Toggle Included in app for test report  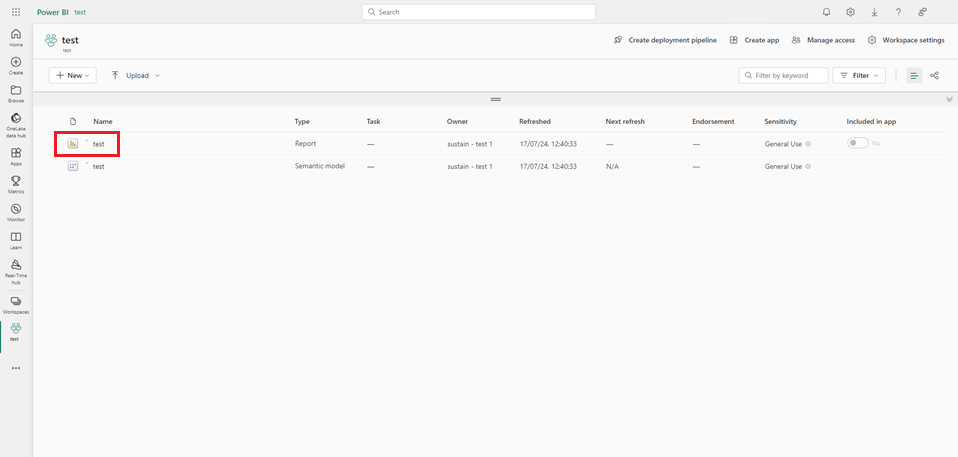[857, 143]
